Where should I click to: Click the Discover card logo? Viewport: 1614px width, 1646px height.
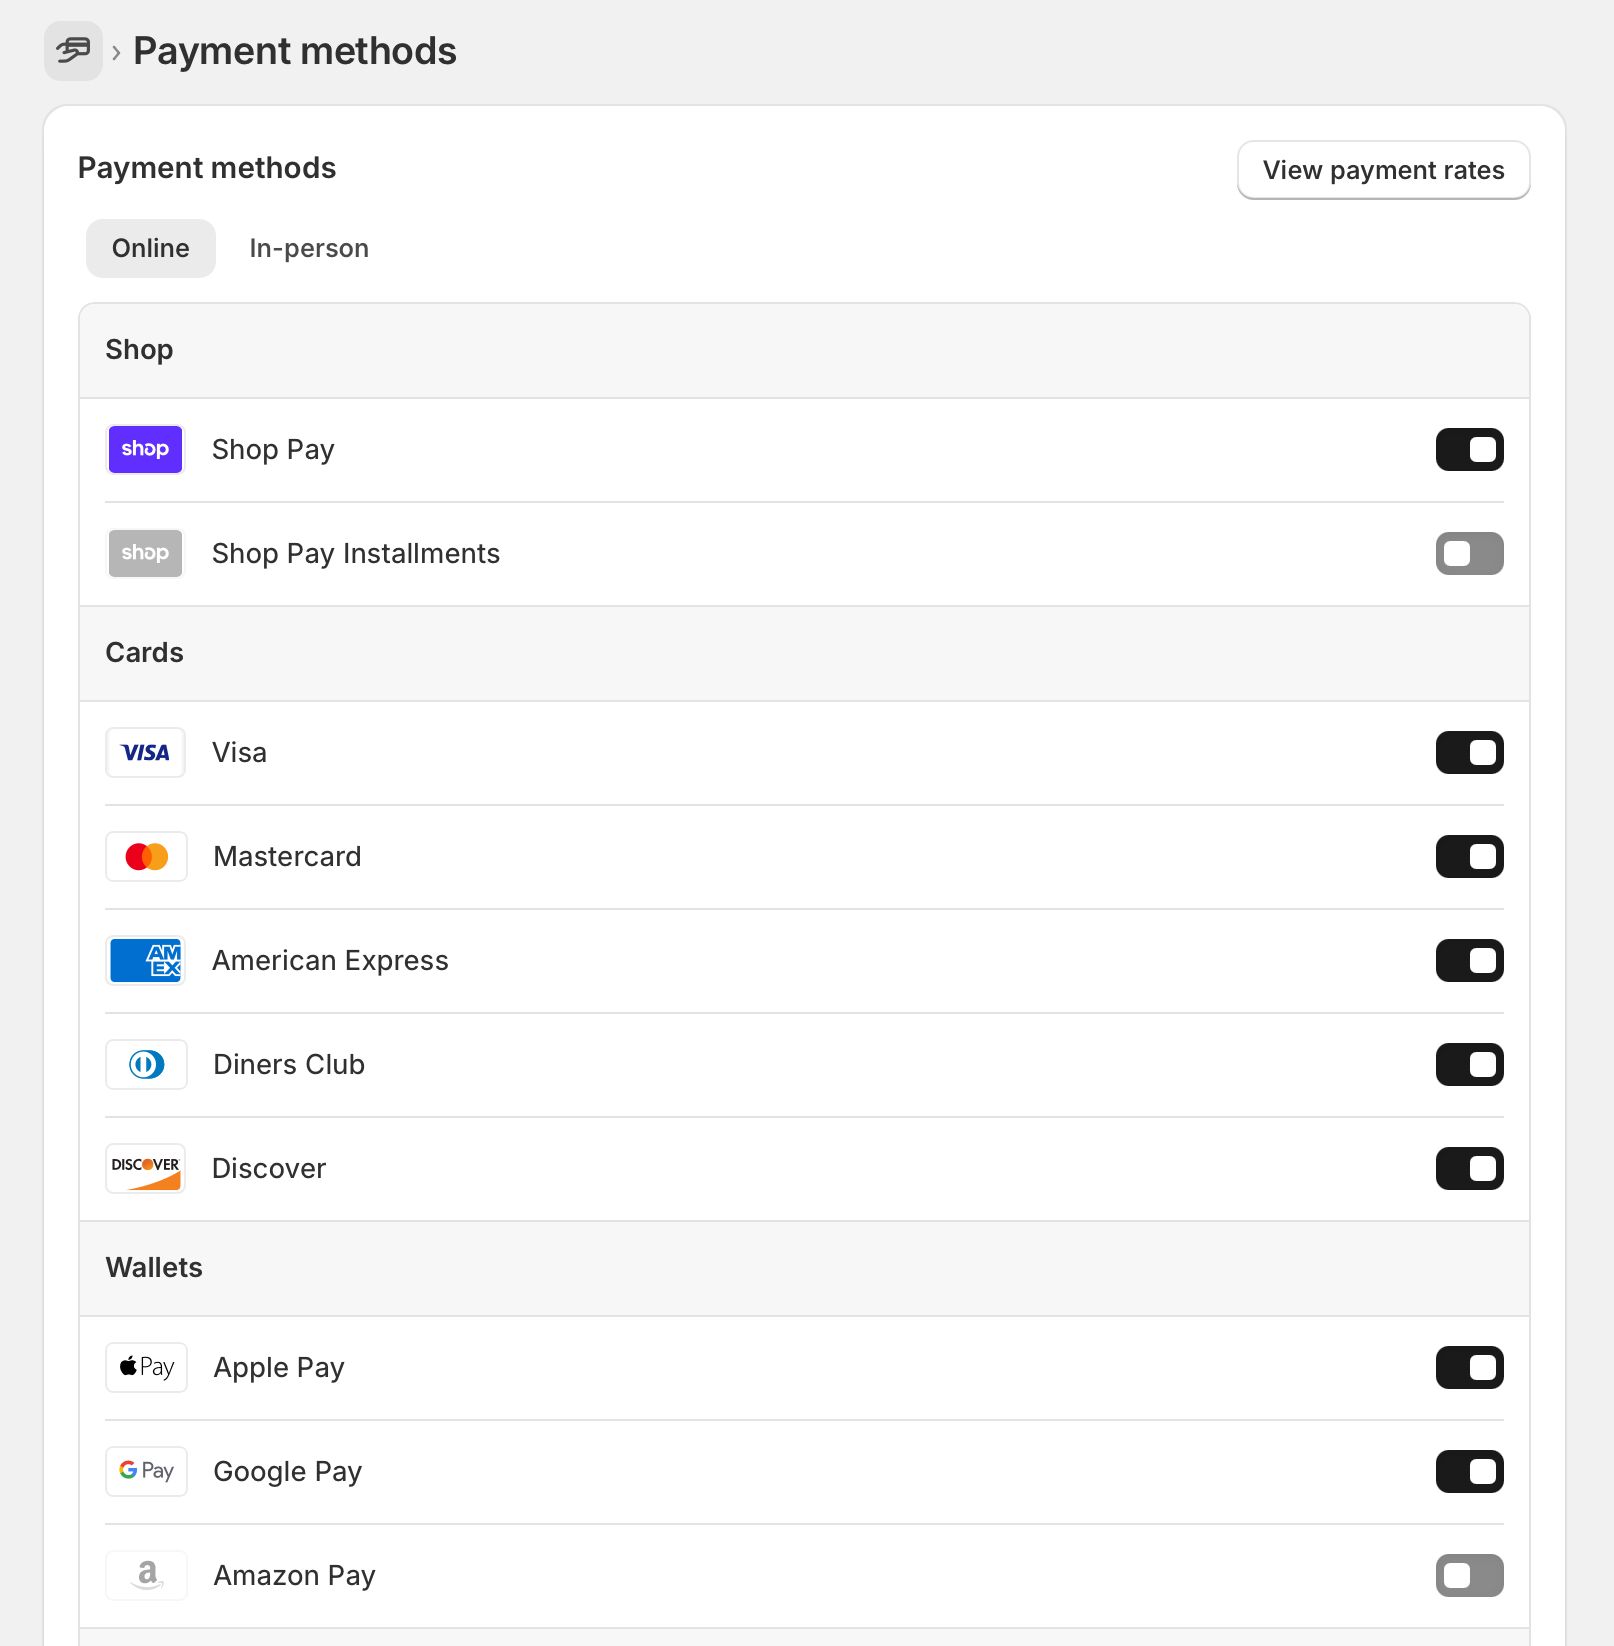point(146,1169)
